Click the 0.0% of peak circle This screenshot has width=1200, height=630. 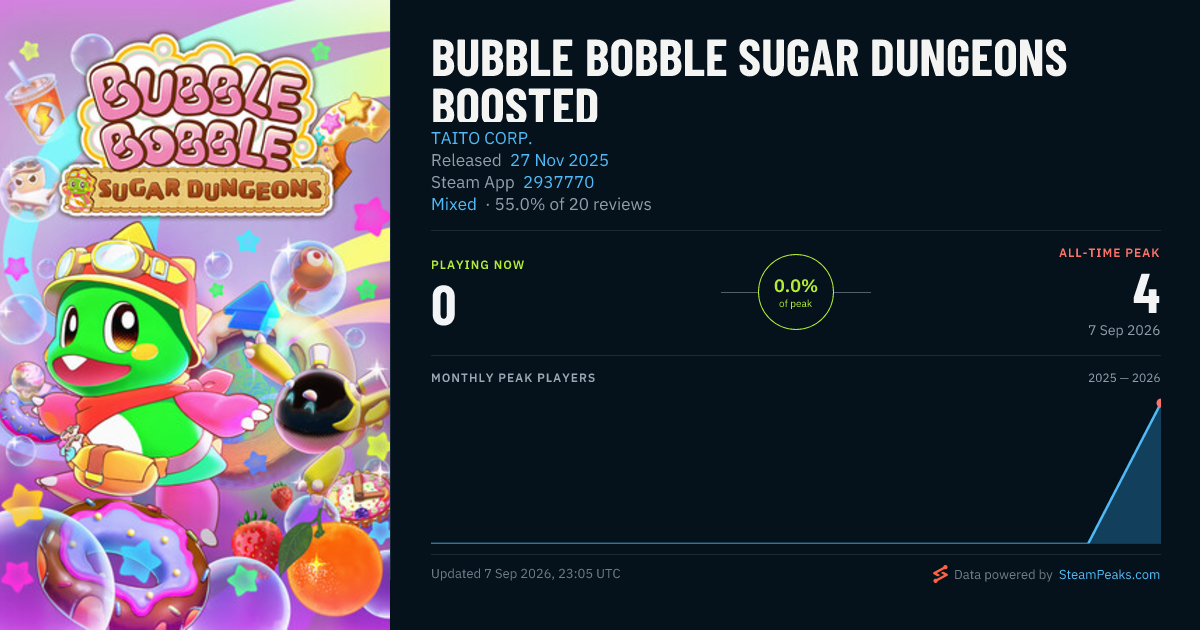coord(796,292)
